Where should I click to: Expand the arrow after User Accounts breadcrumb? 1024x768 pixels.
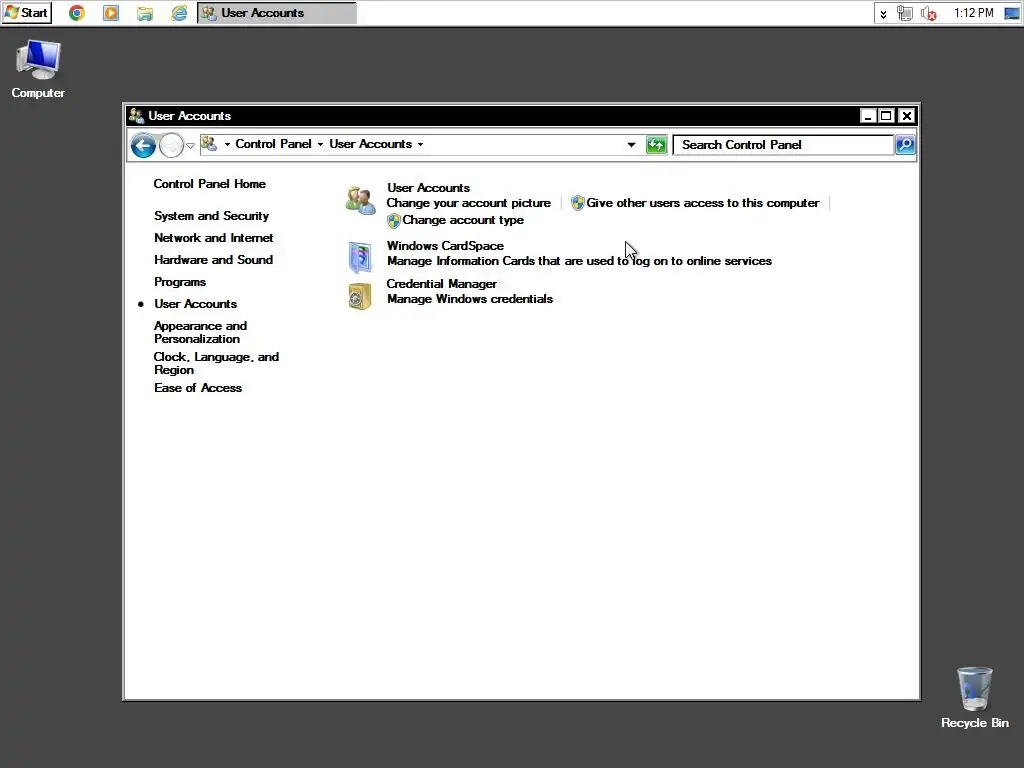coord(420,144)
